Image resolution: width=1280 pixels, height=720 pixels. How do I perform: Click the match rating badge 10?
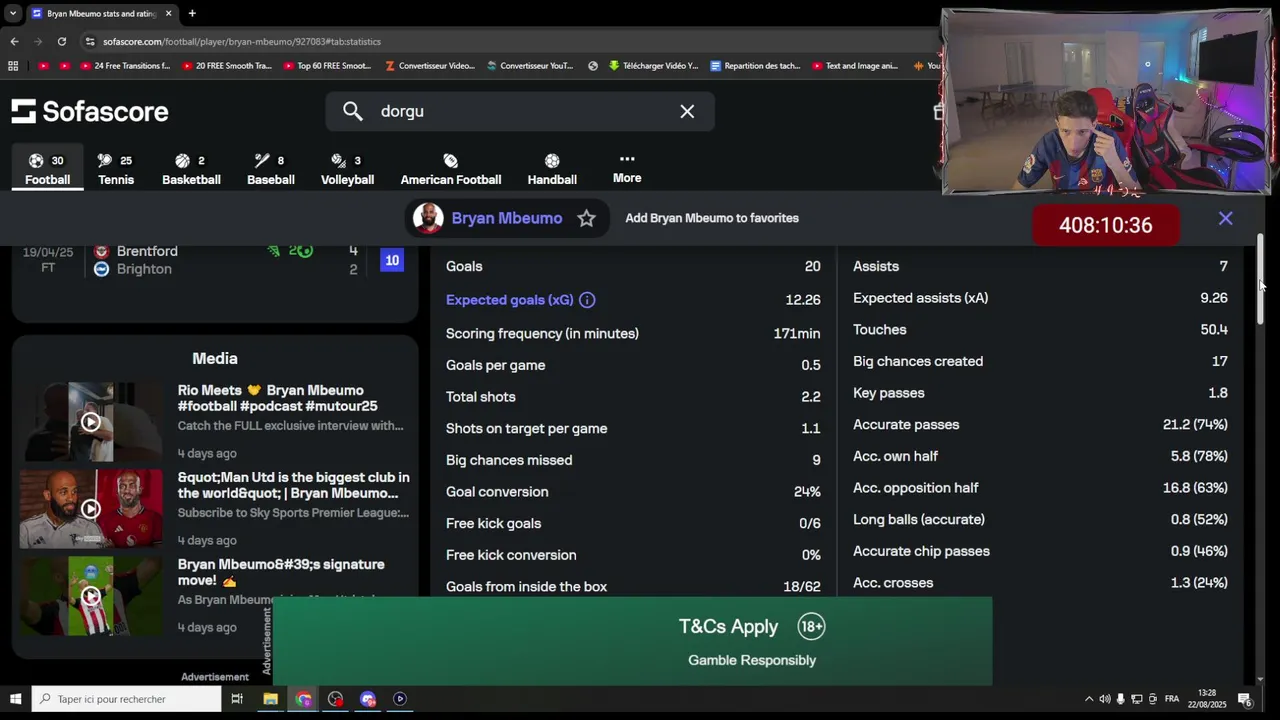point(392,260)
